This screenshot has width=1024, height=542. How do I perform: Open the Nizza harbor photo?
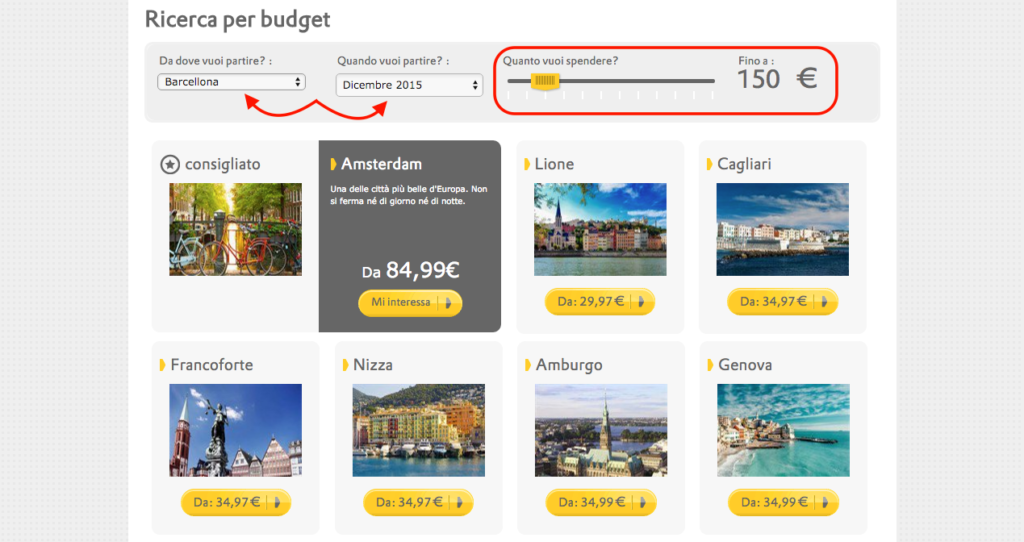click(418, 430)
